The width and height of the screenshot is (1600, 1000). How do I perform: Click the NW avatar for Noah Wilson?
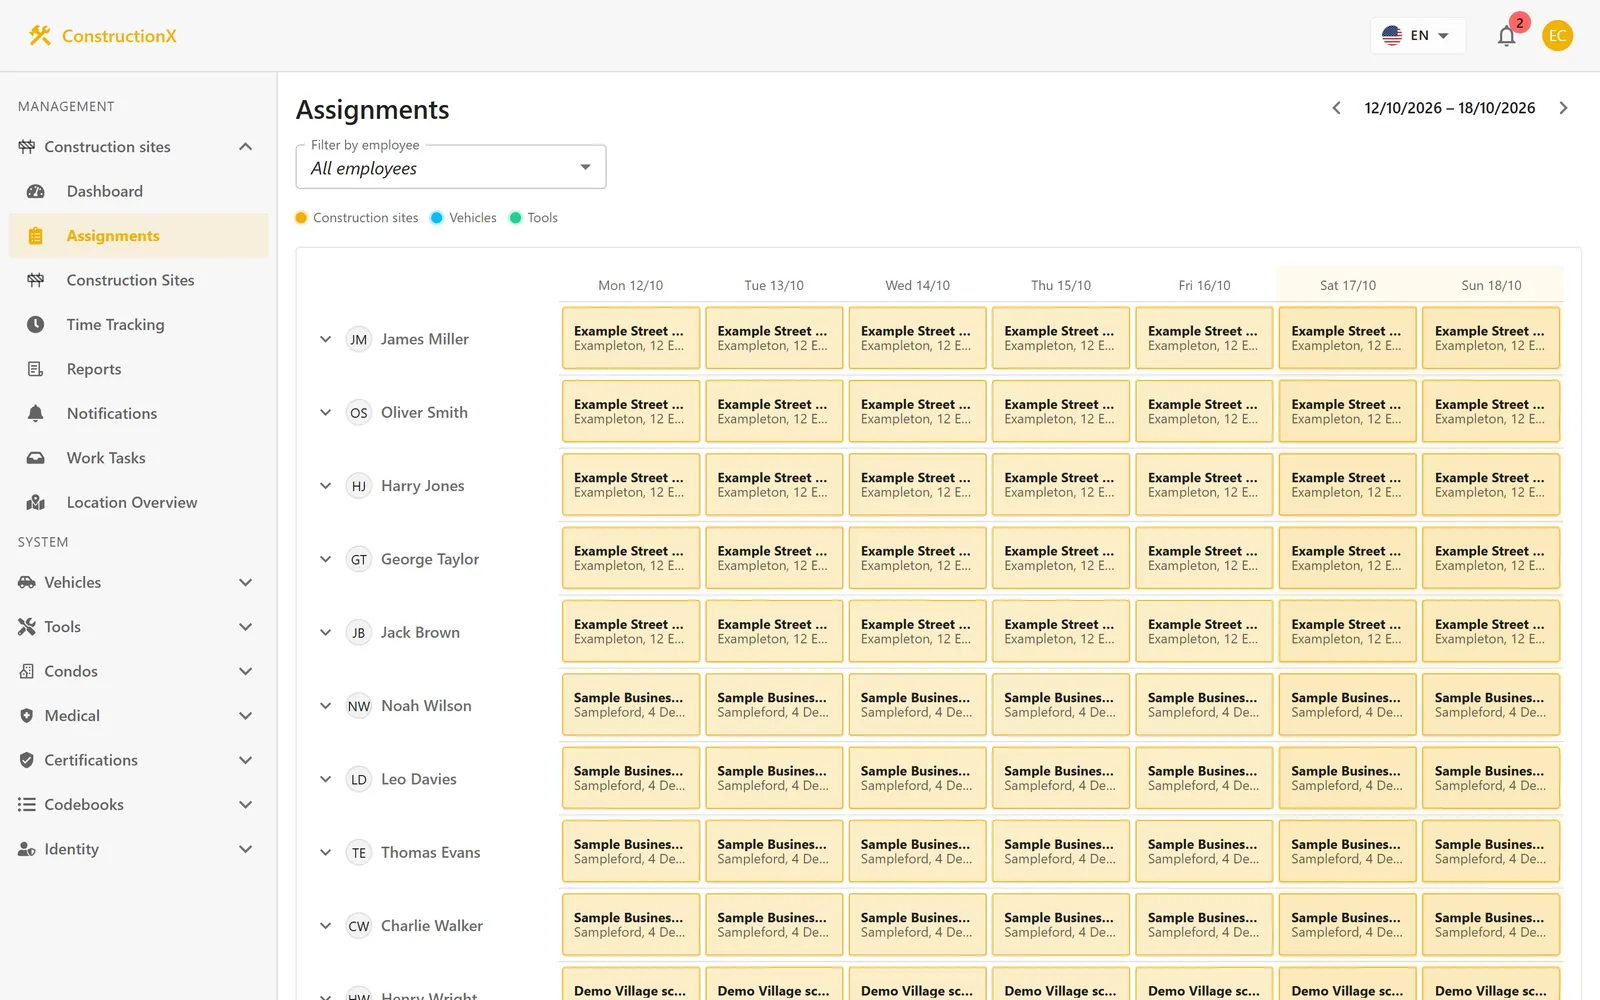[x=358, y=706]
